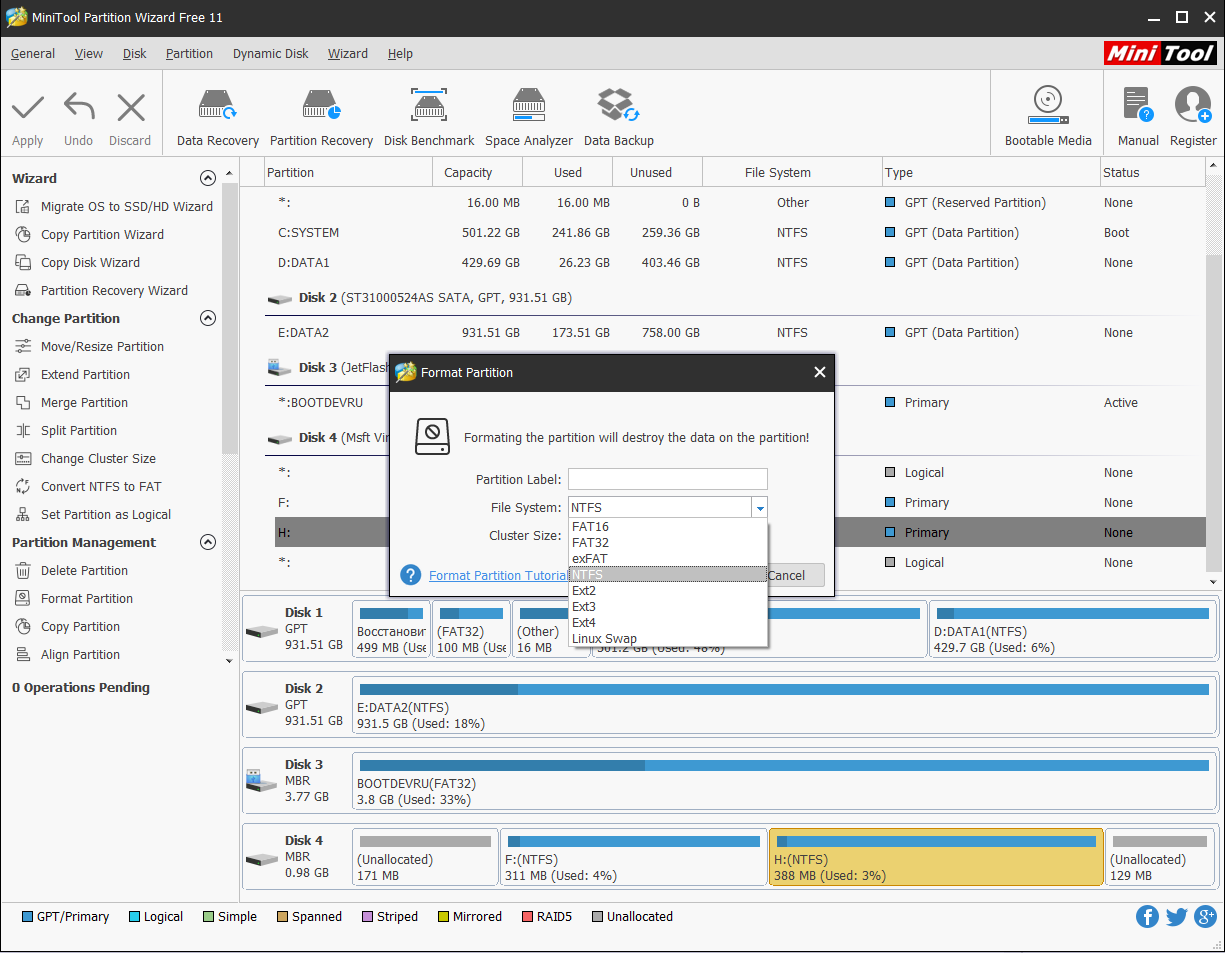Click the Undo arrow icon
Image resolution: width=1225 pixels, height=953 pixels.
coord(79,107)
